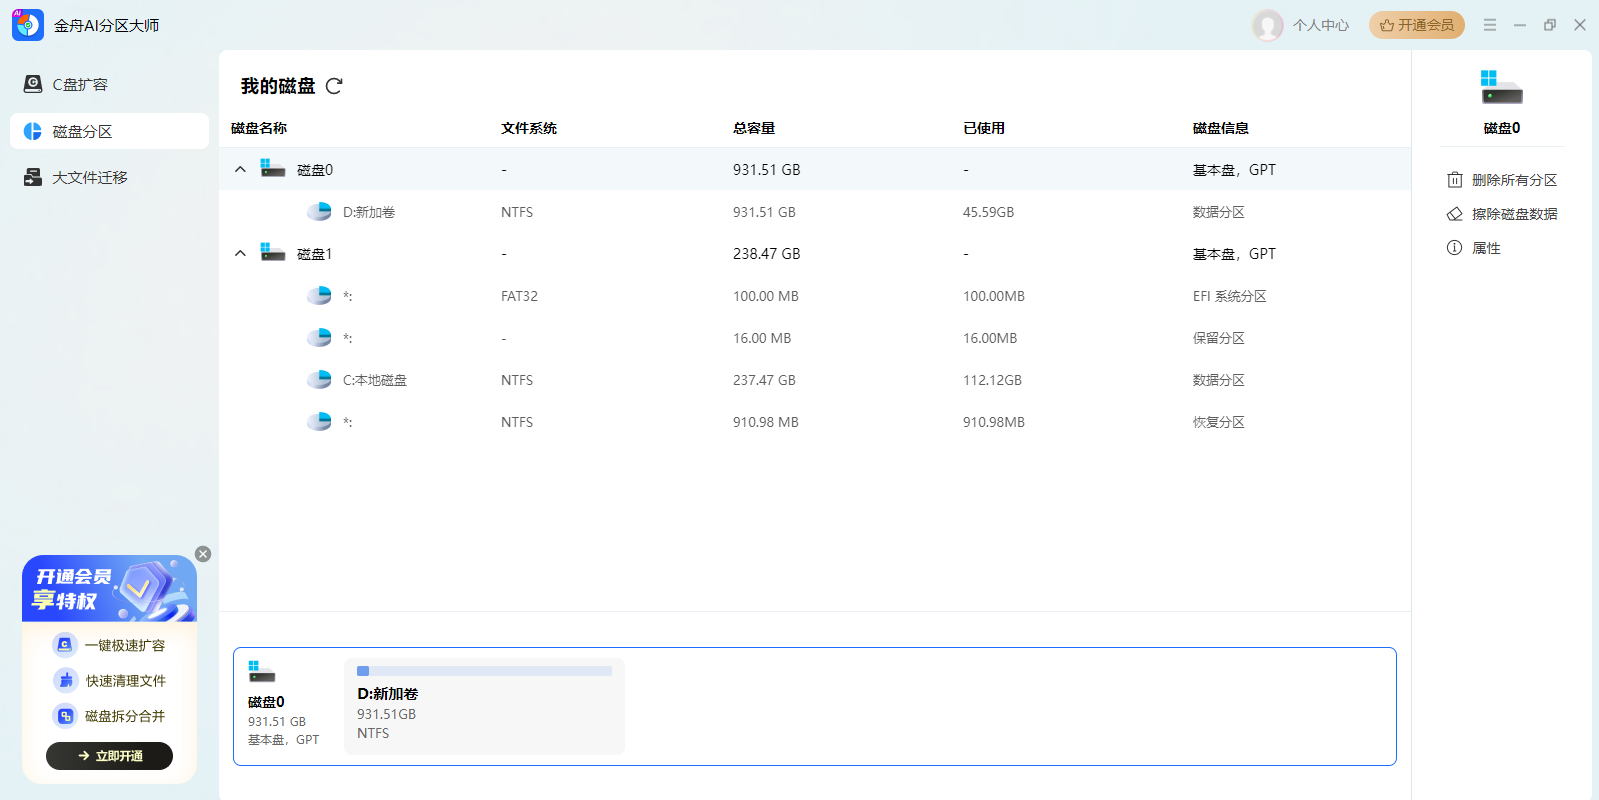Select the D:新加卷 partition row

[x=369, y=212]
